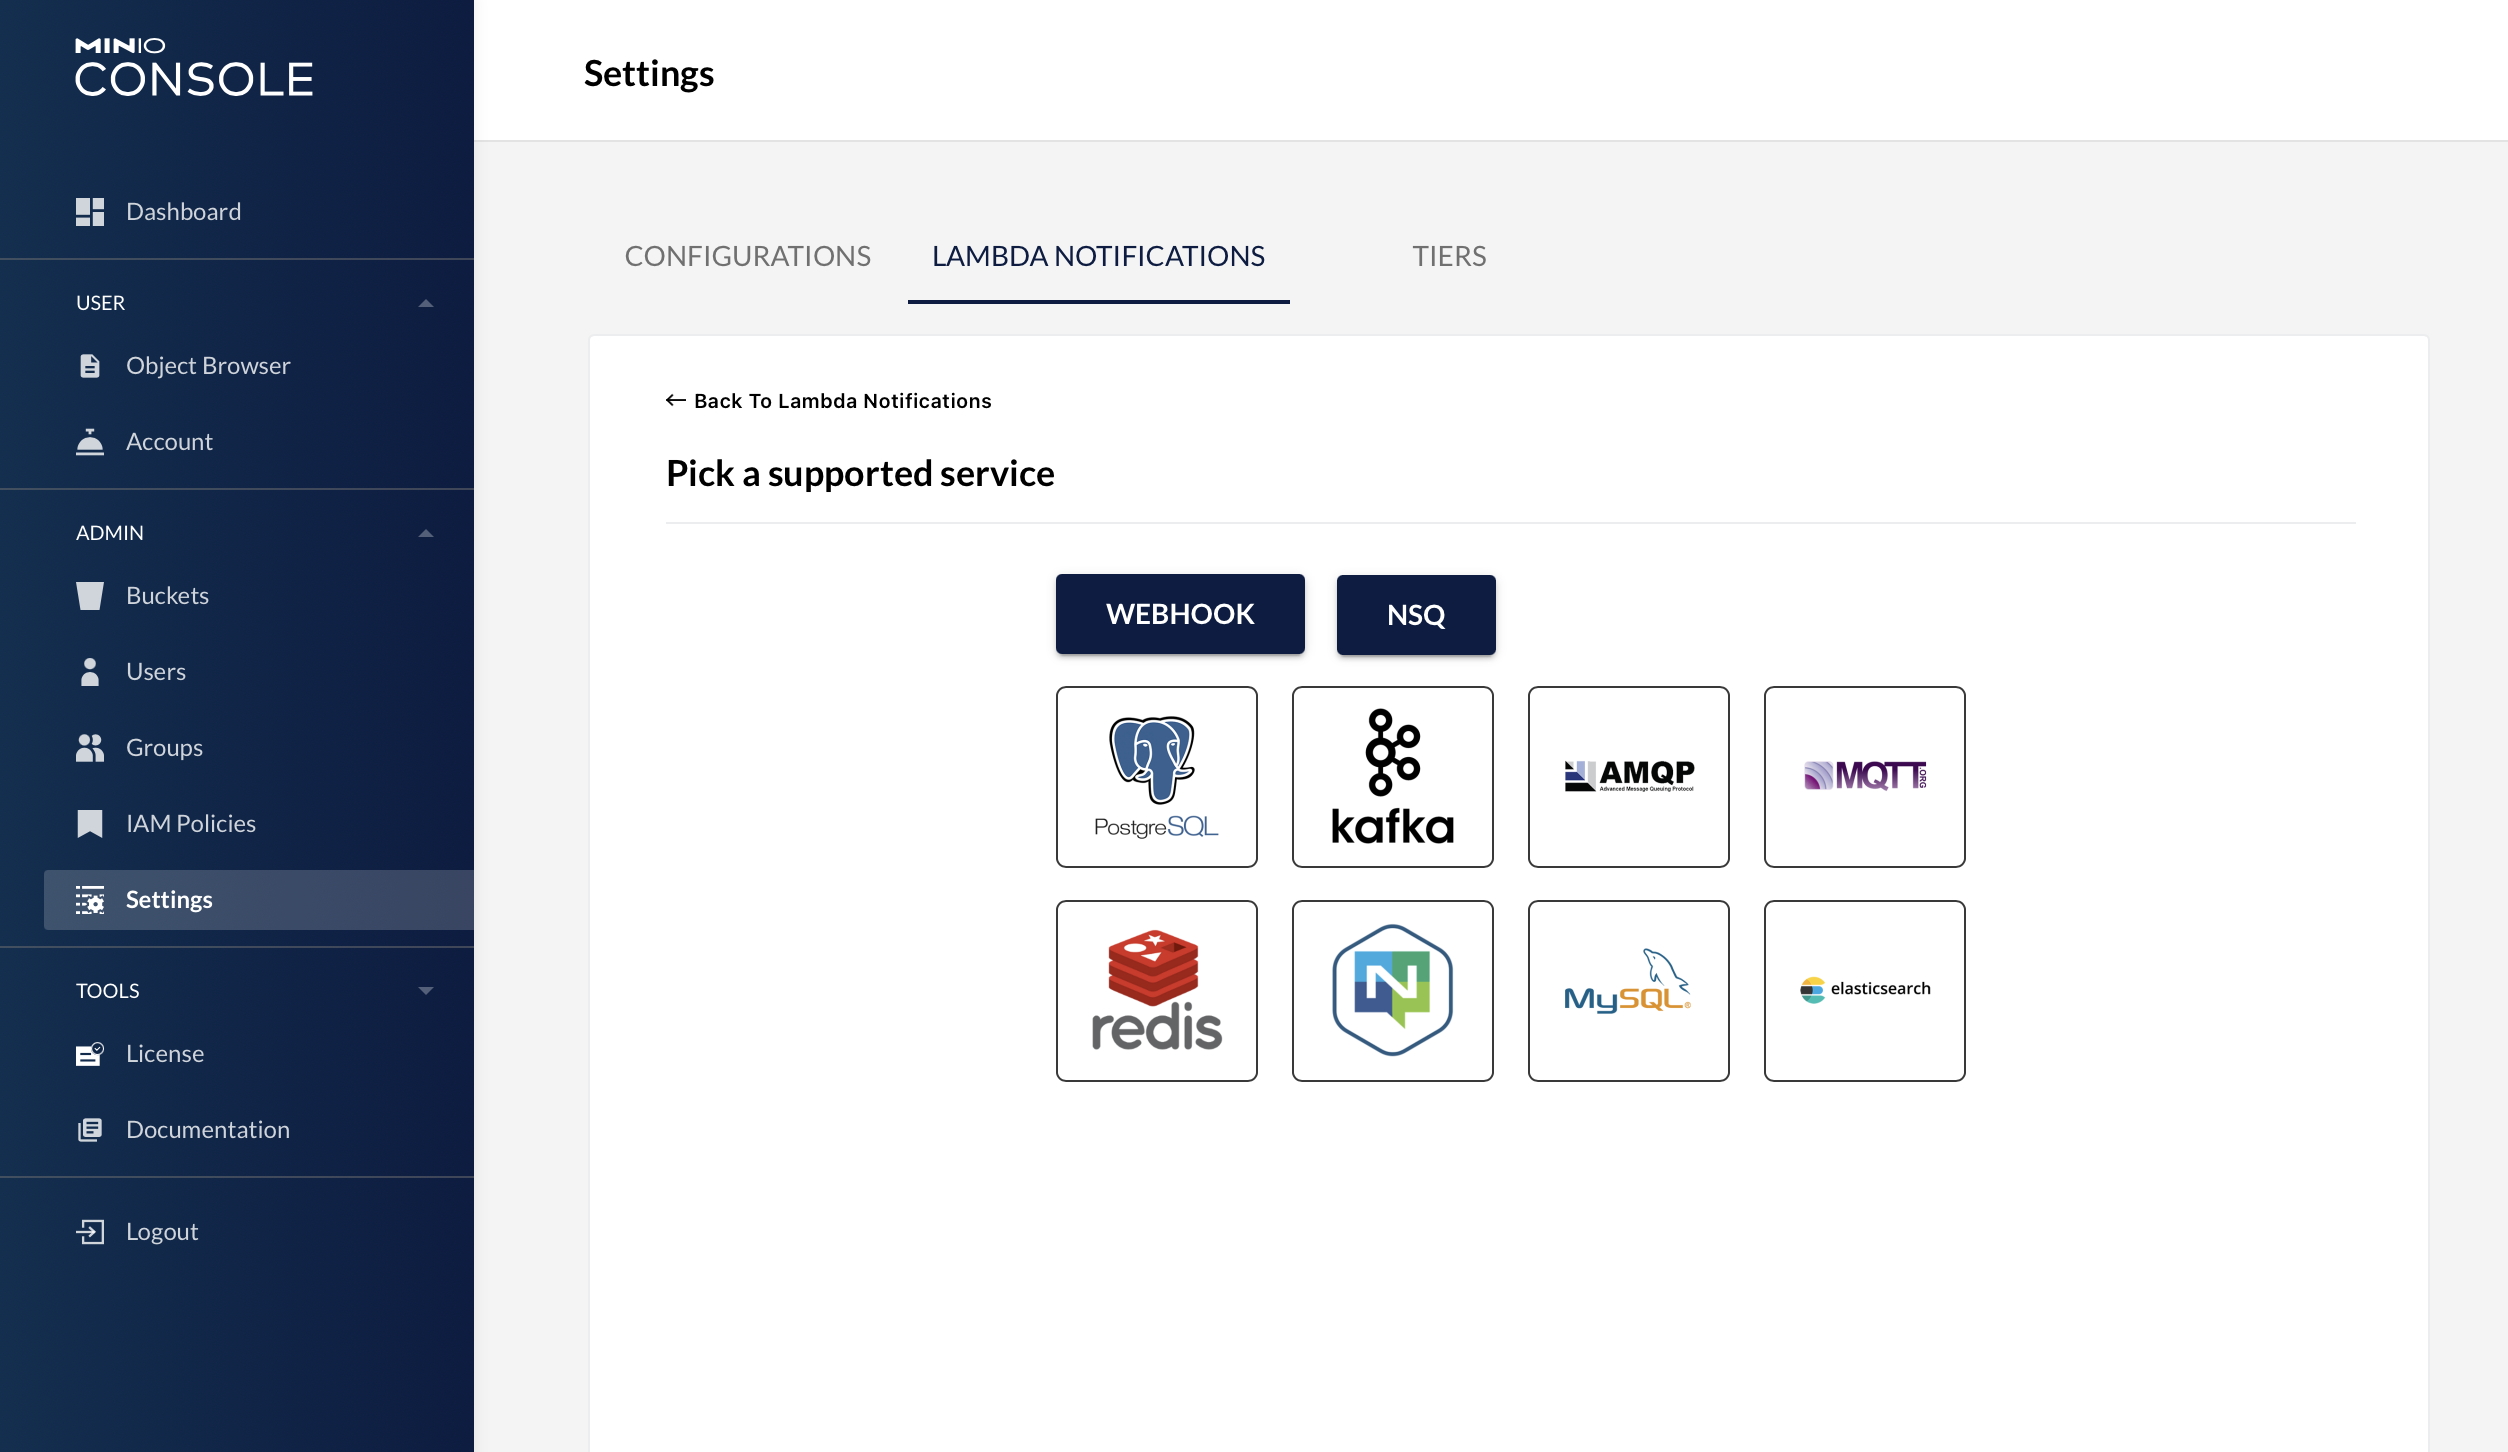Choose the Elasticsearch service tile
The height and width of the screenshot is (1452, 2508).
[x=1864, y=990]
